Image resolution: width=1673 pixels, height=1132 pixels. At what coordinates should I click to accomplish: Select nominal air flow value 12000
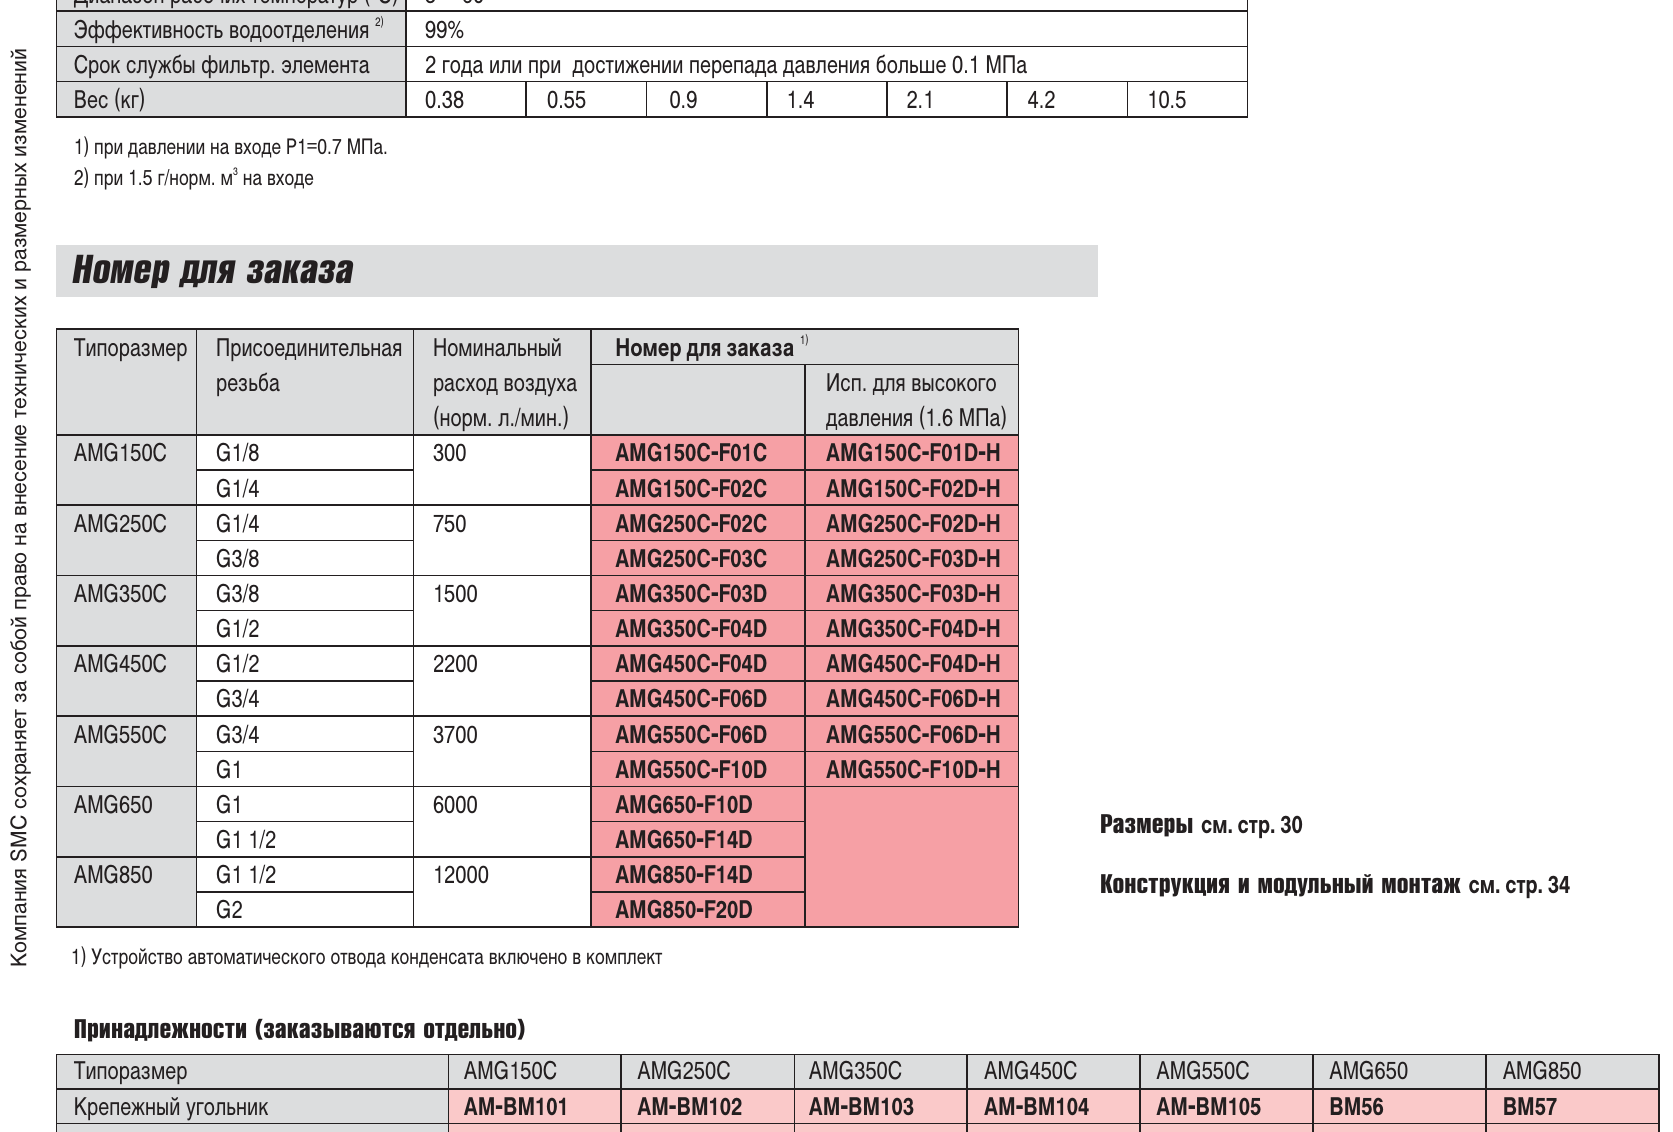coord(461,875)
